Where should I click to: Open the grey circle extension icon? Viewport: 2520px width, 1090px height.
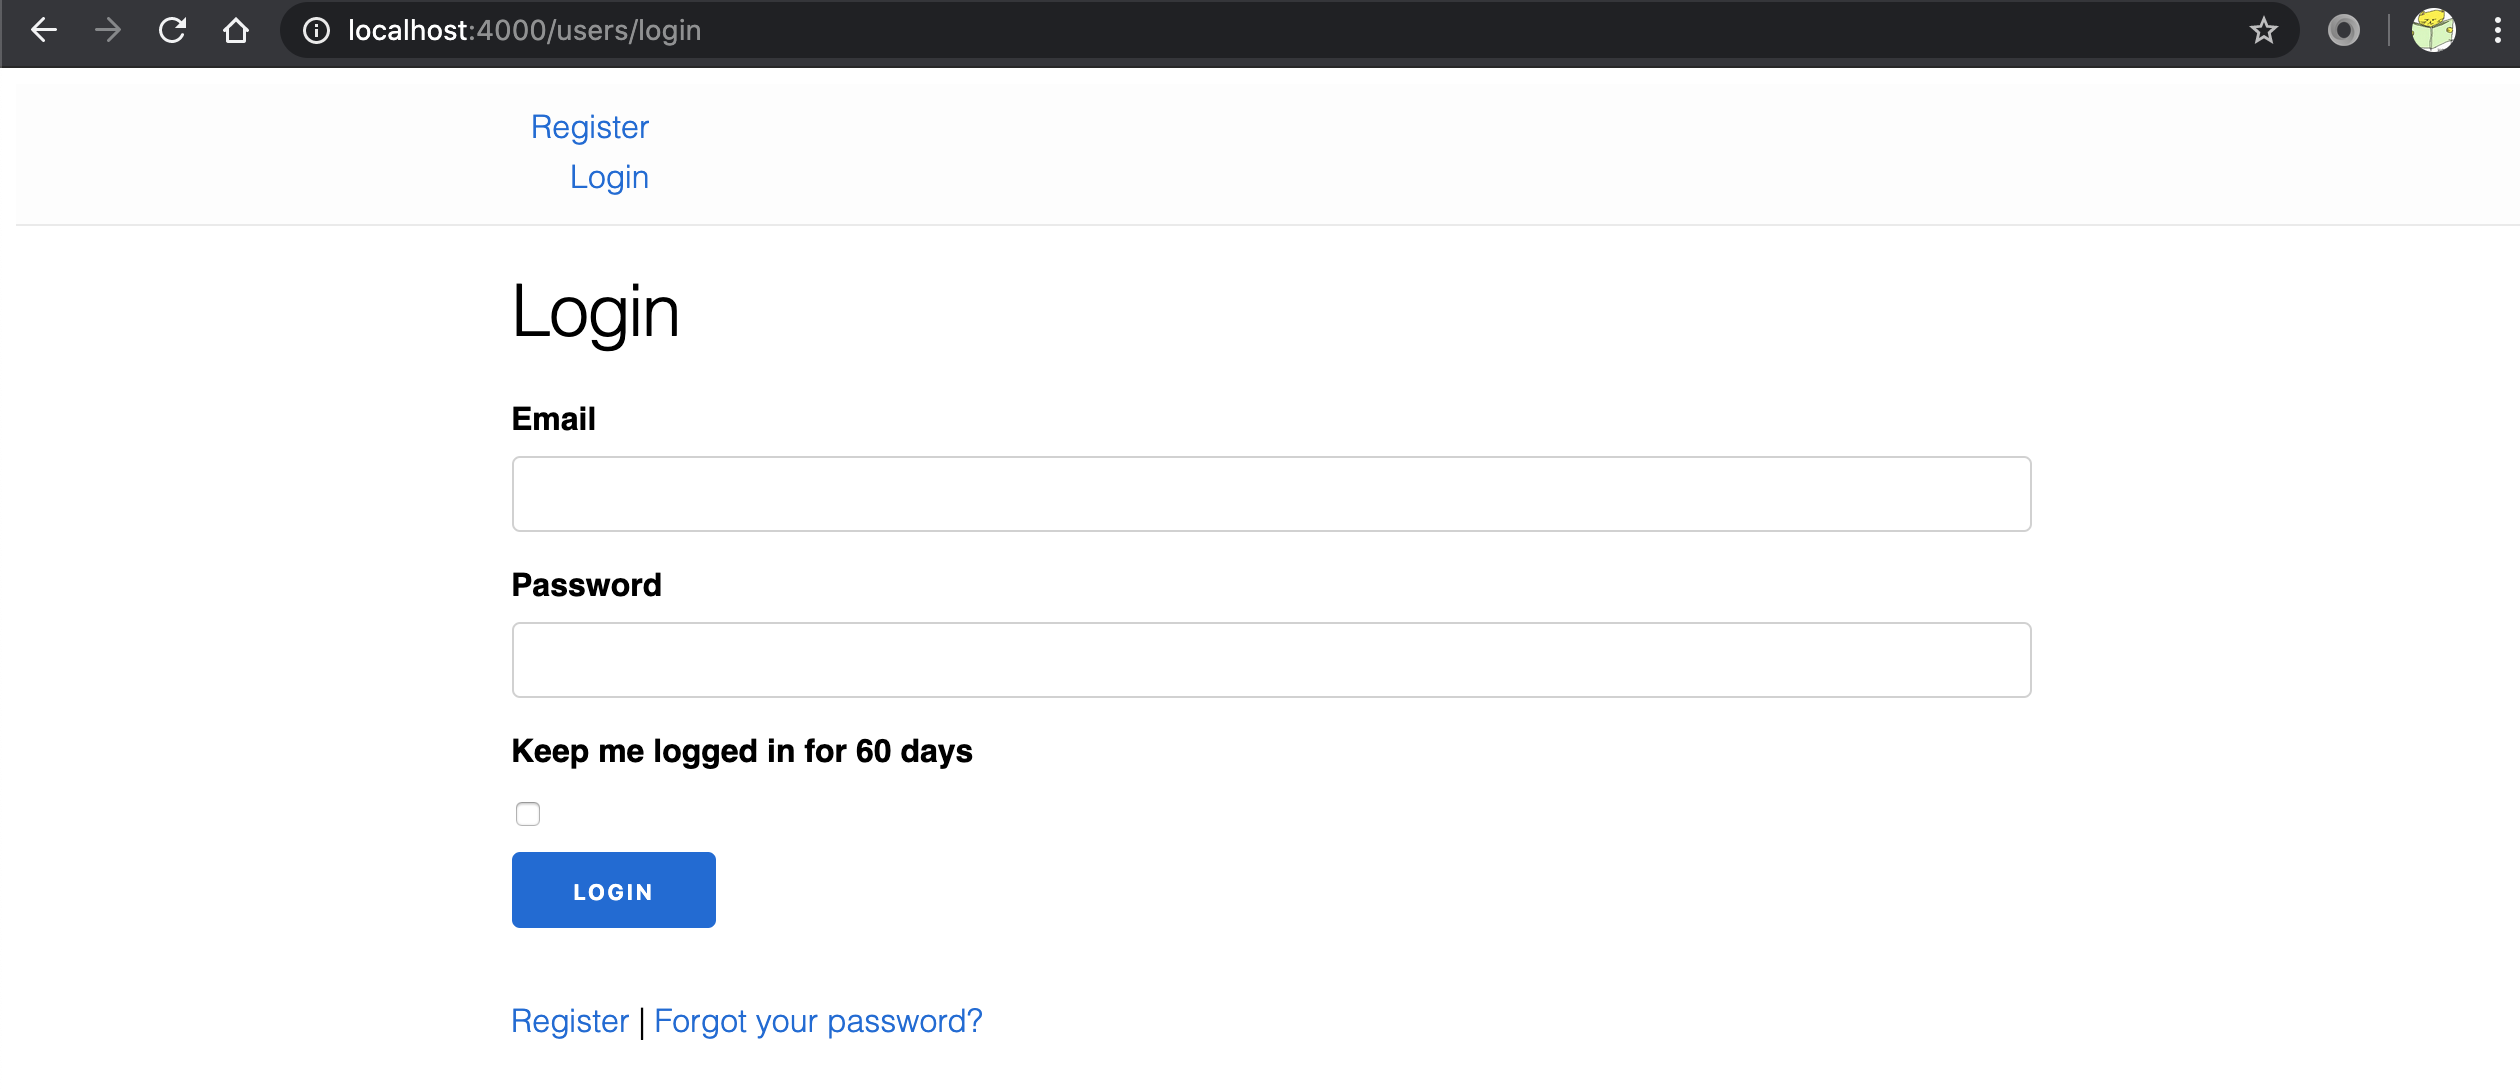point(2343,30)
